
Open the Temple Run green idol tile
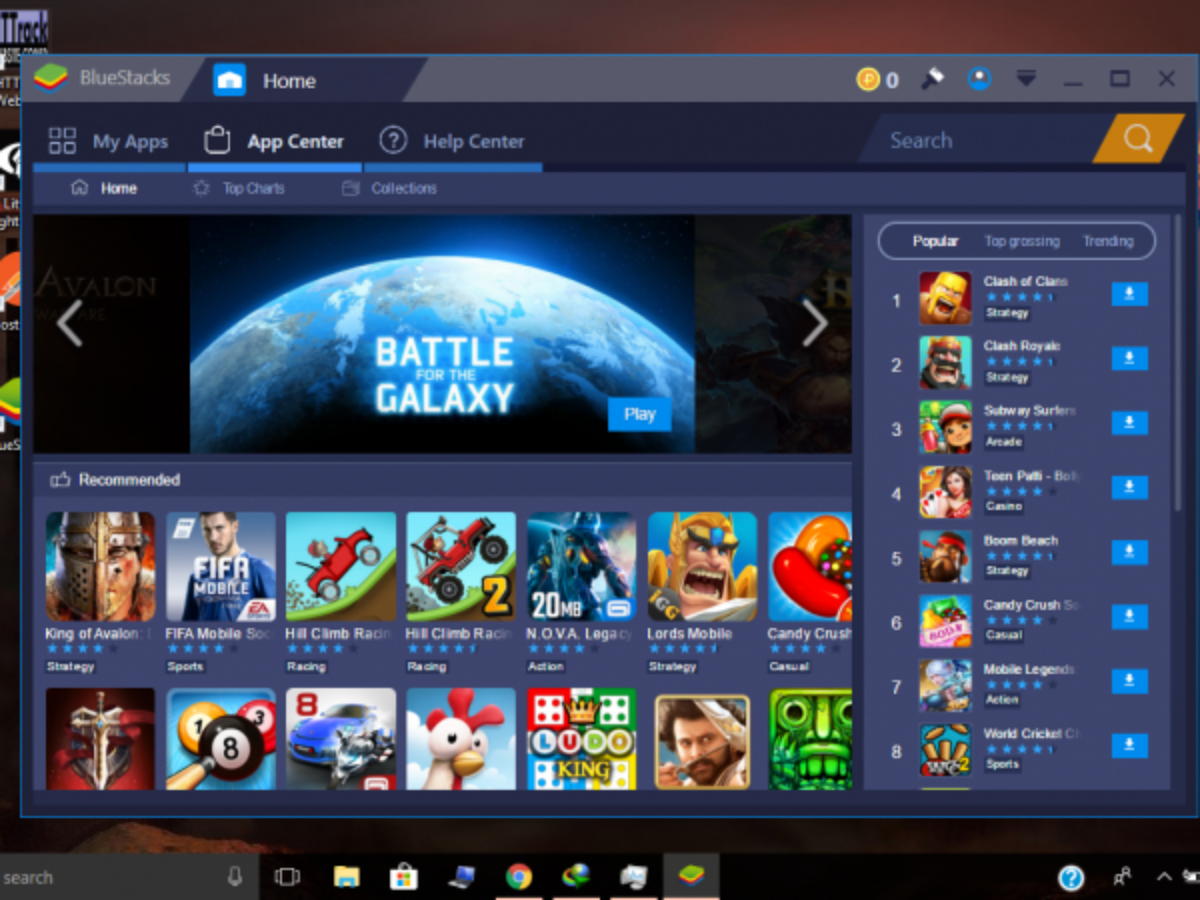tap(810, 739)
